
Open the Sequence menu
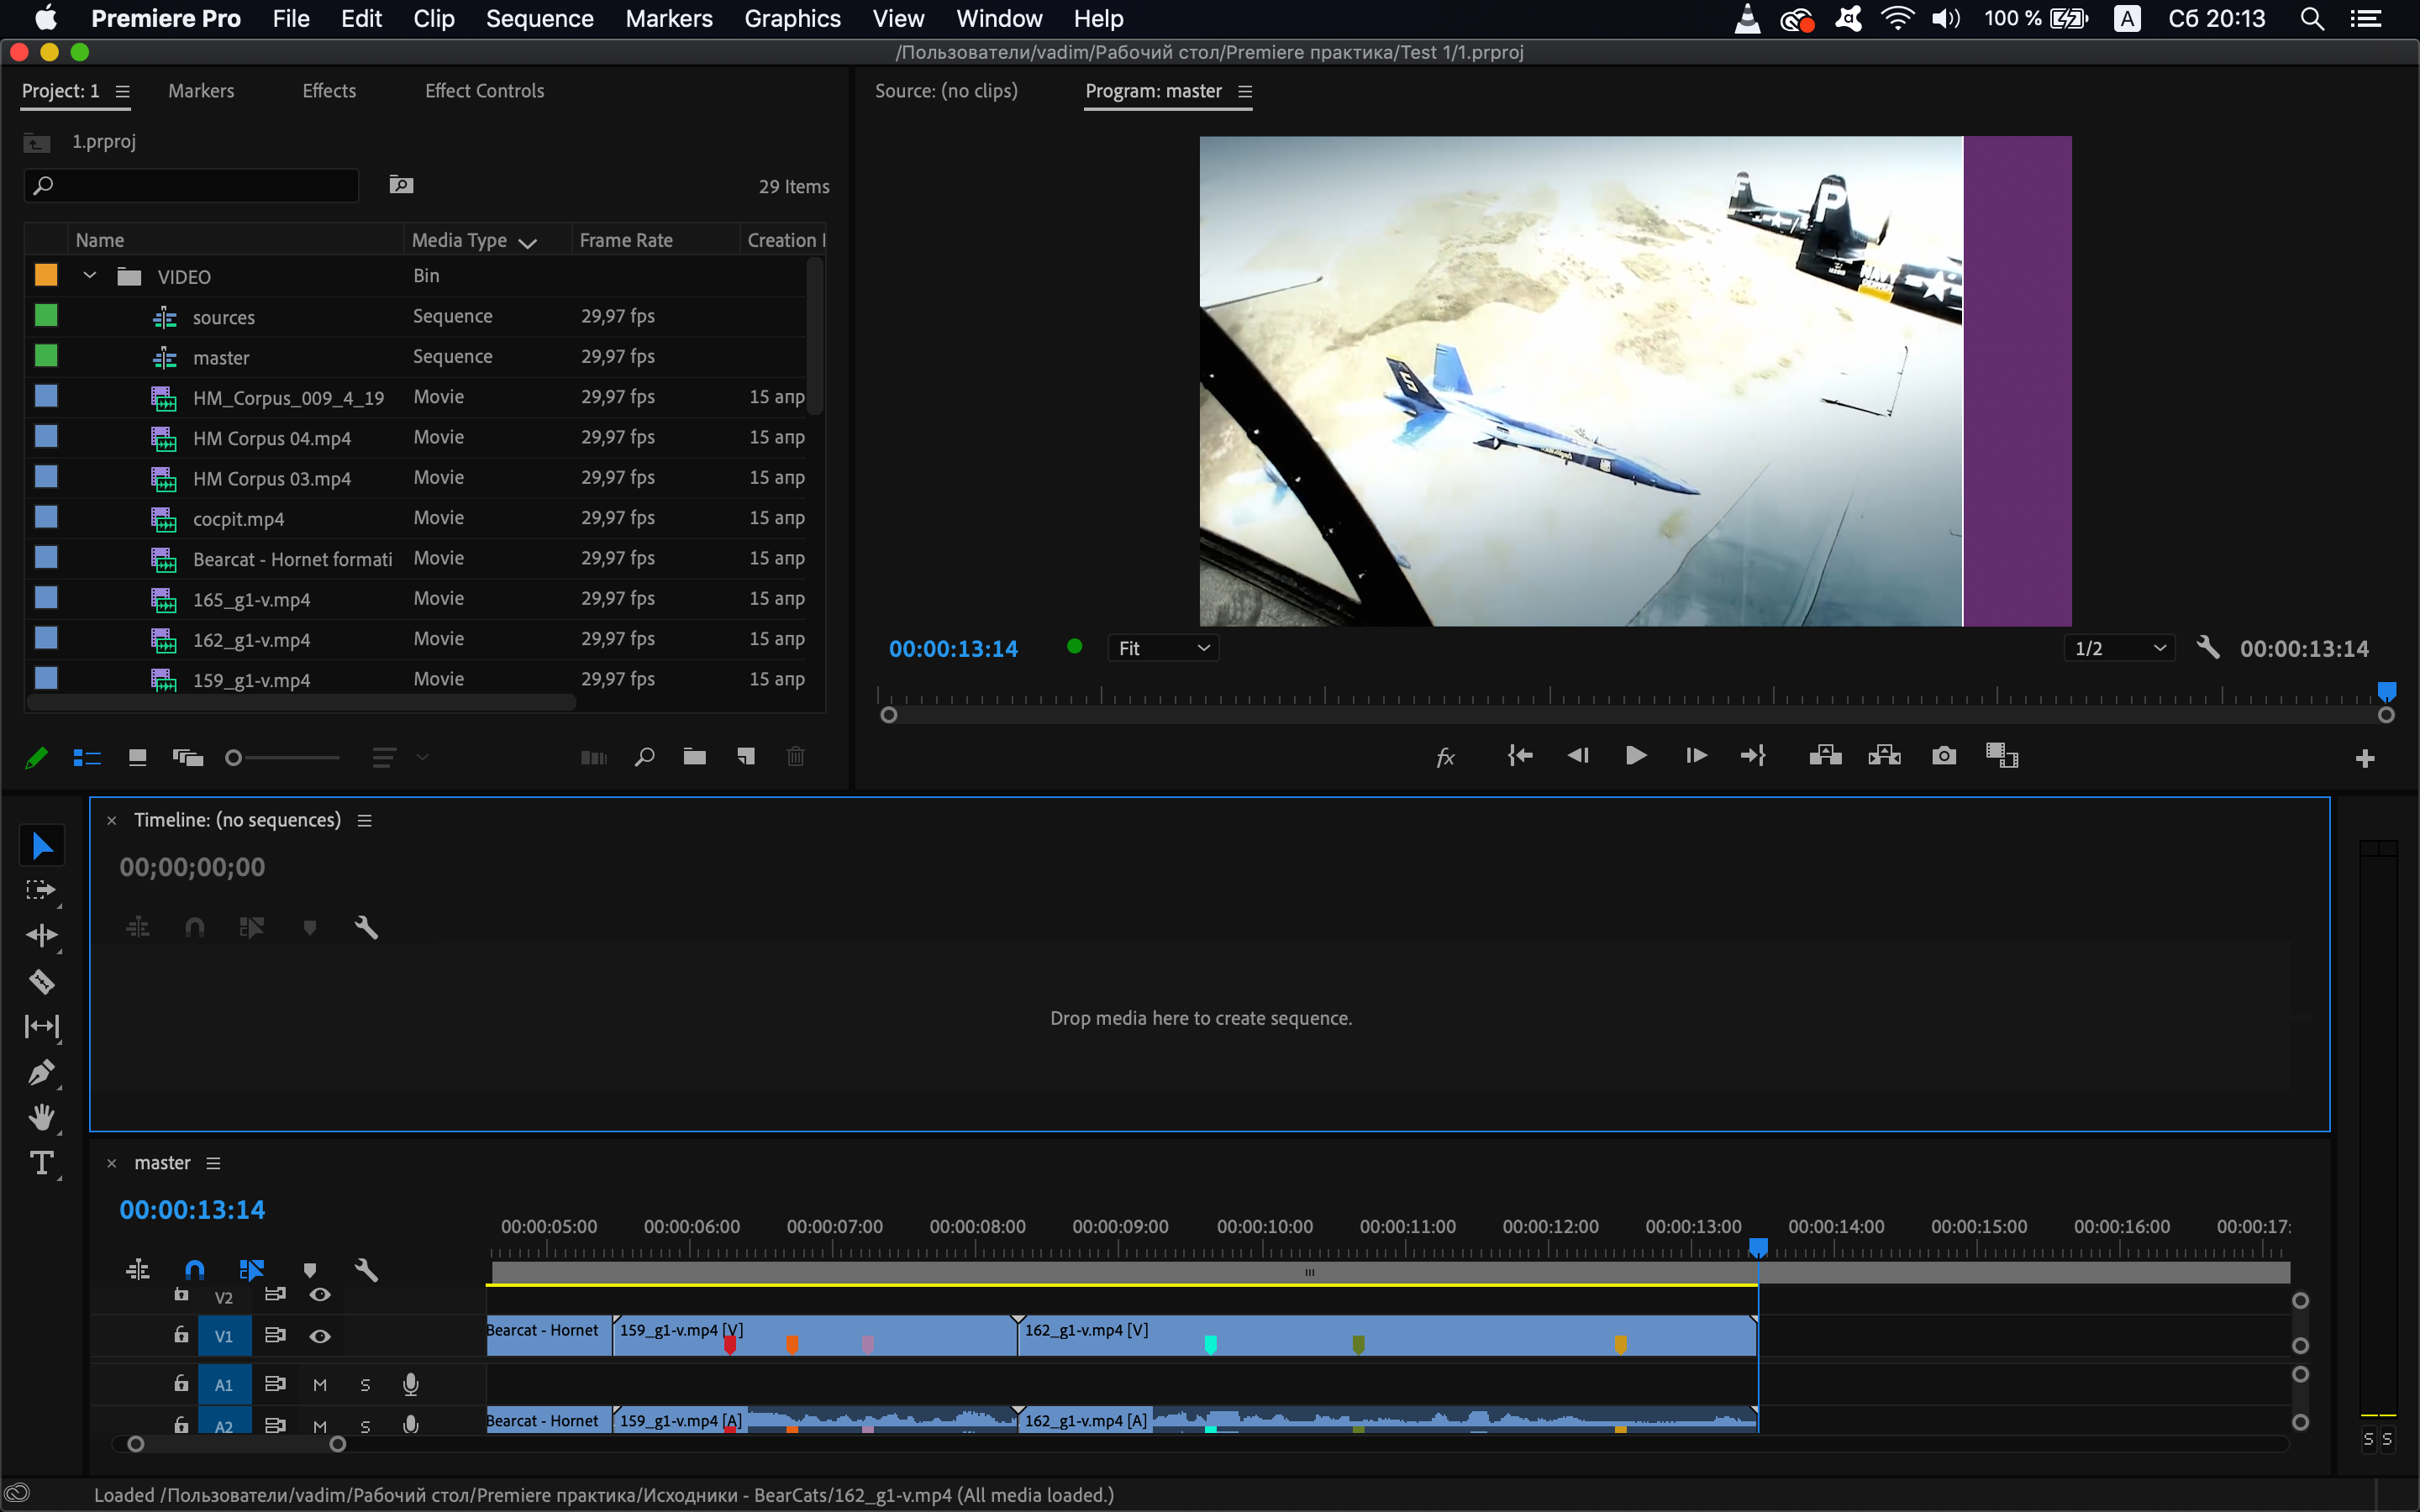coord(540,18)
